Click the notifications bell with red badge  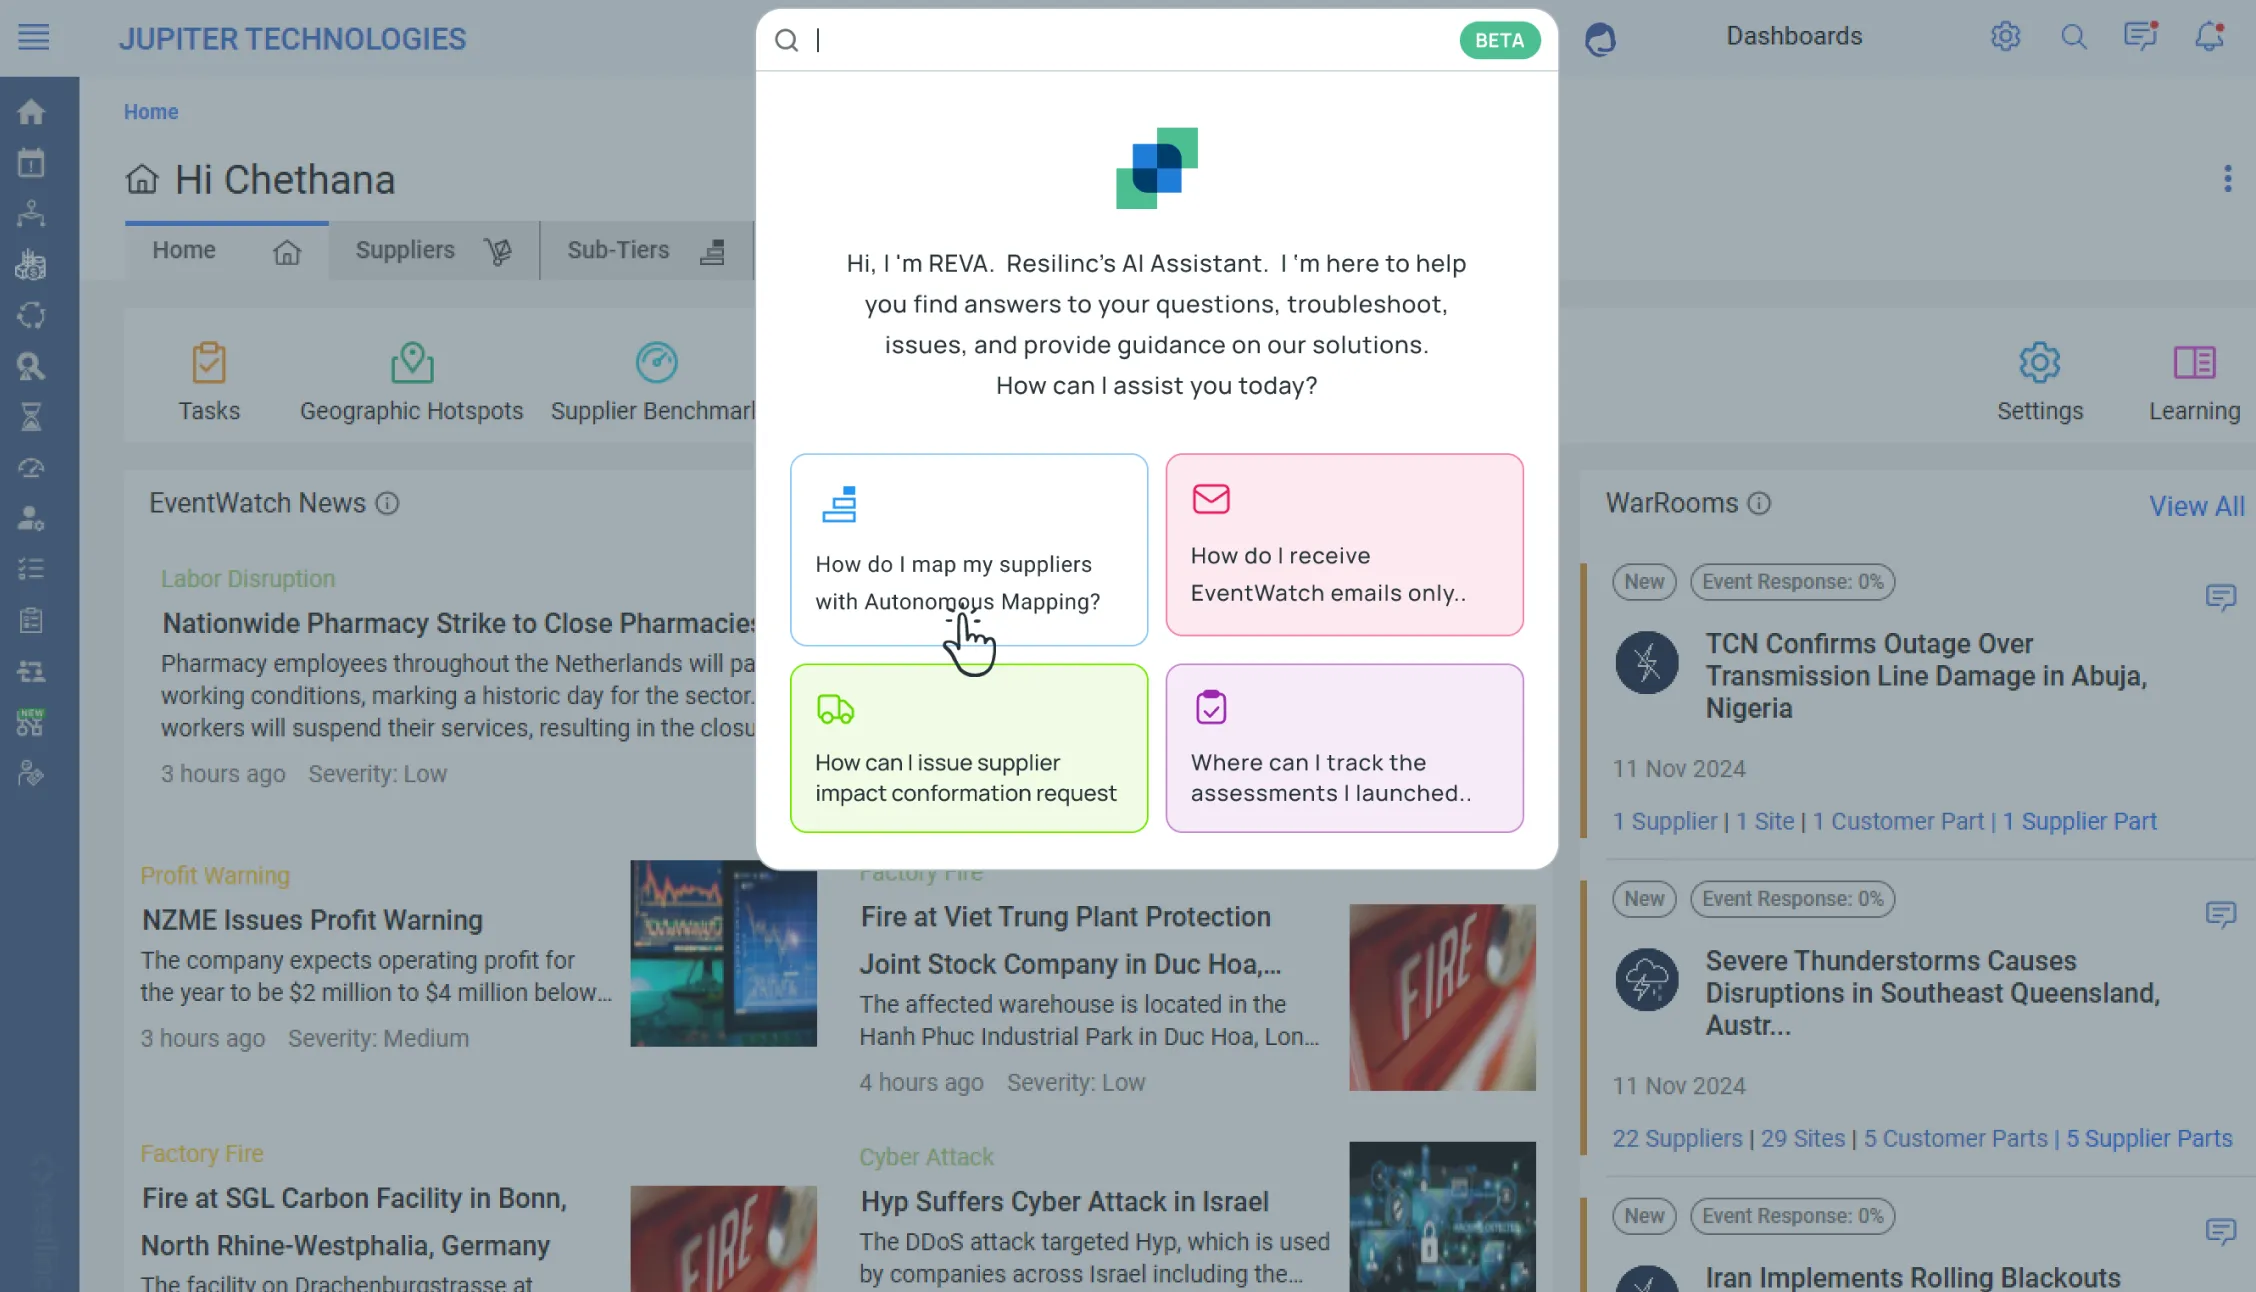(x=2208, y=37)
